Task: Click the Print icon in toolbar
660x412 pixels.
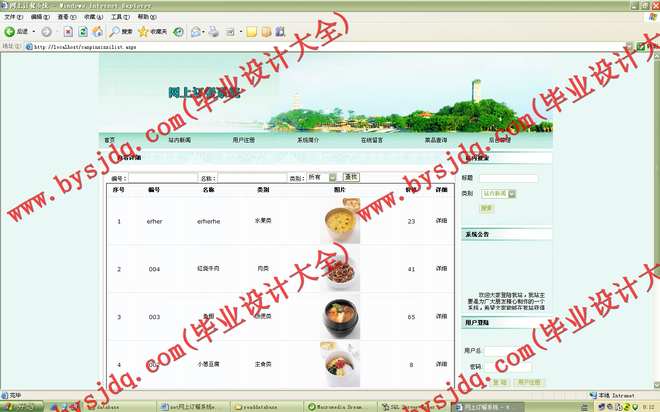Action: coord(213,31)
